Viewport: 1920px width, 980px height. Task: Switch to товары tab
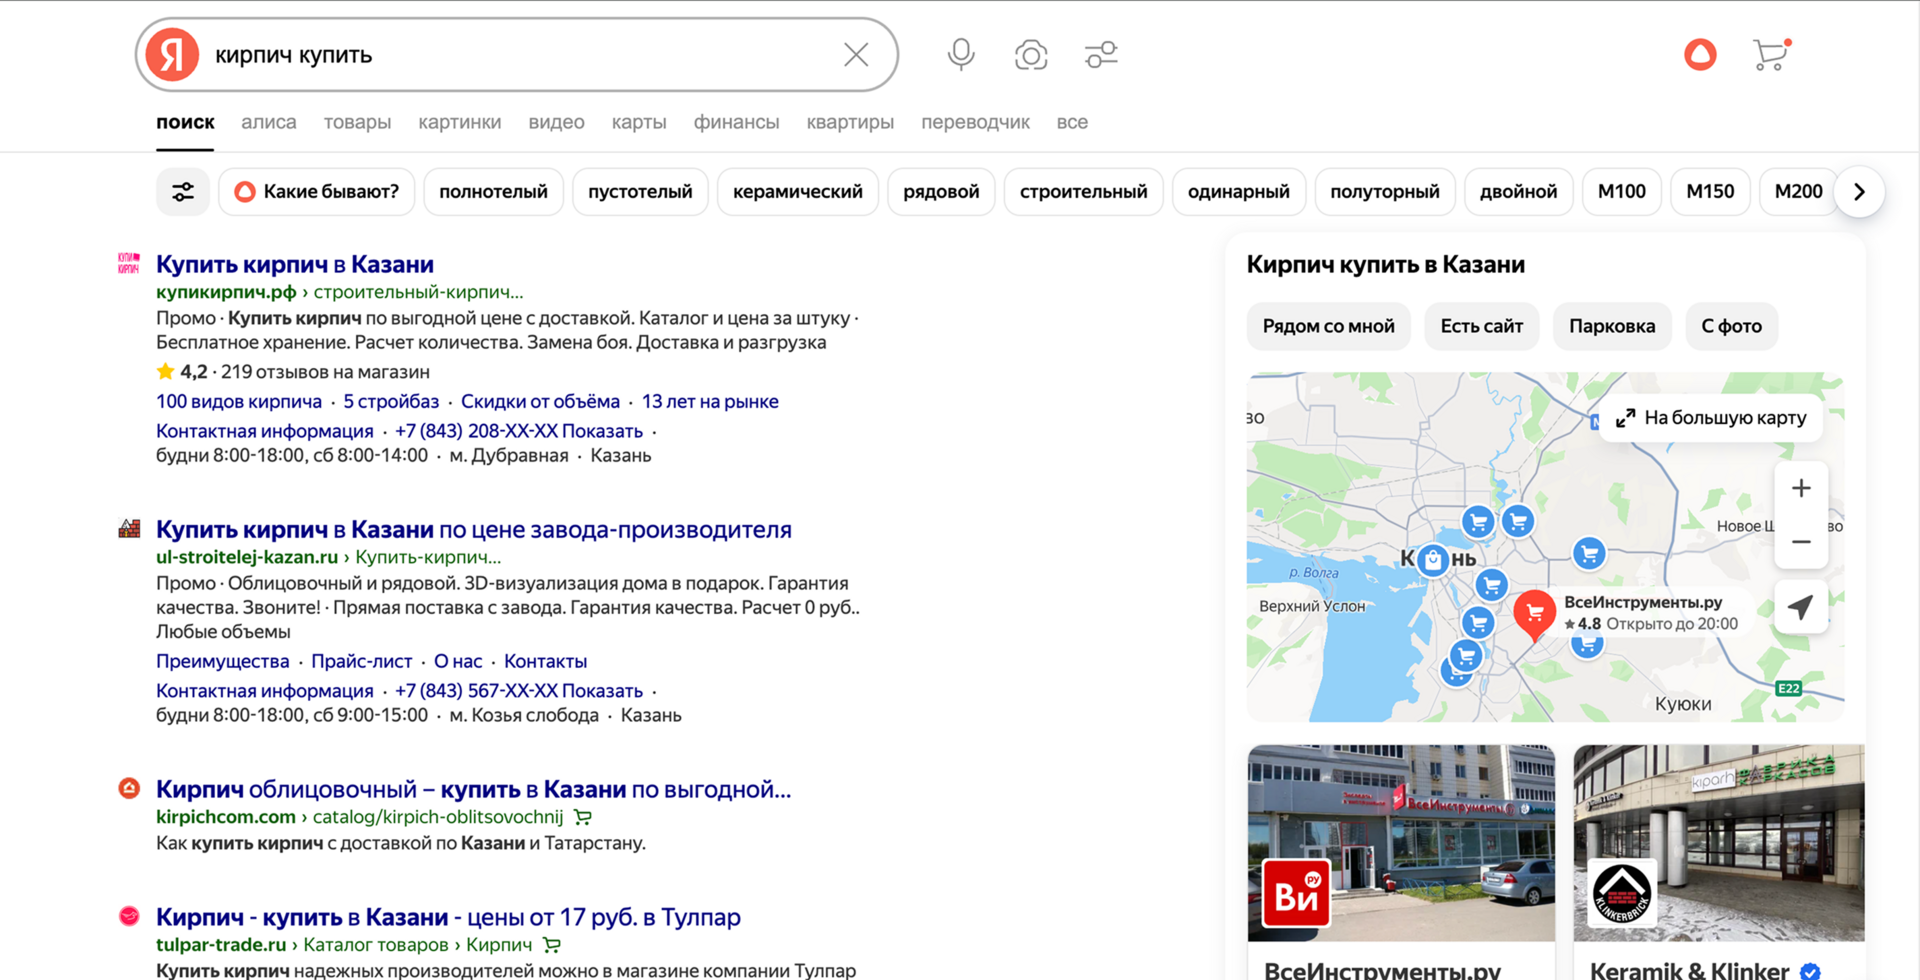pos(357,122)
